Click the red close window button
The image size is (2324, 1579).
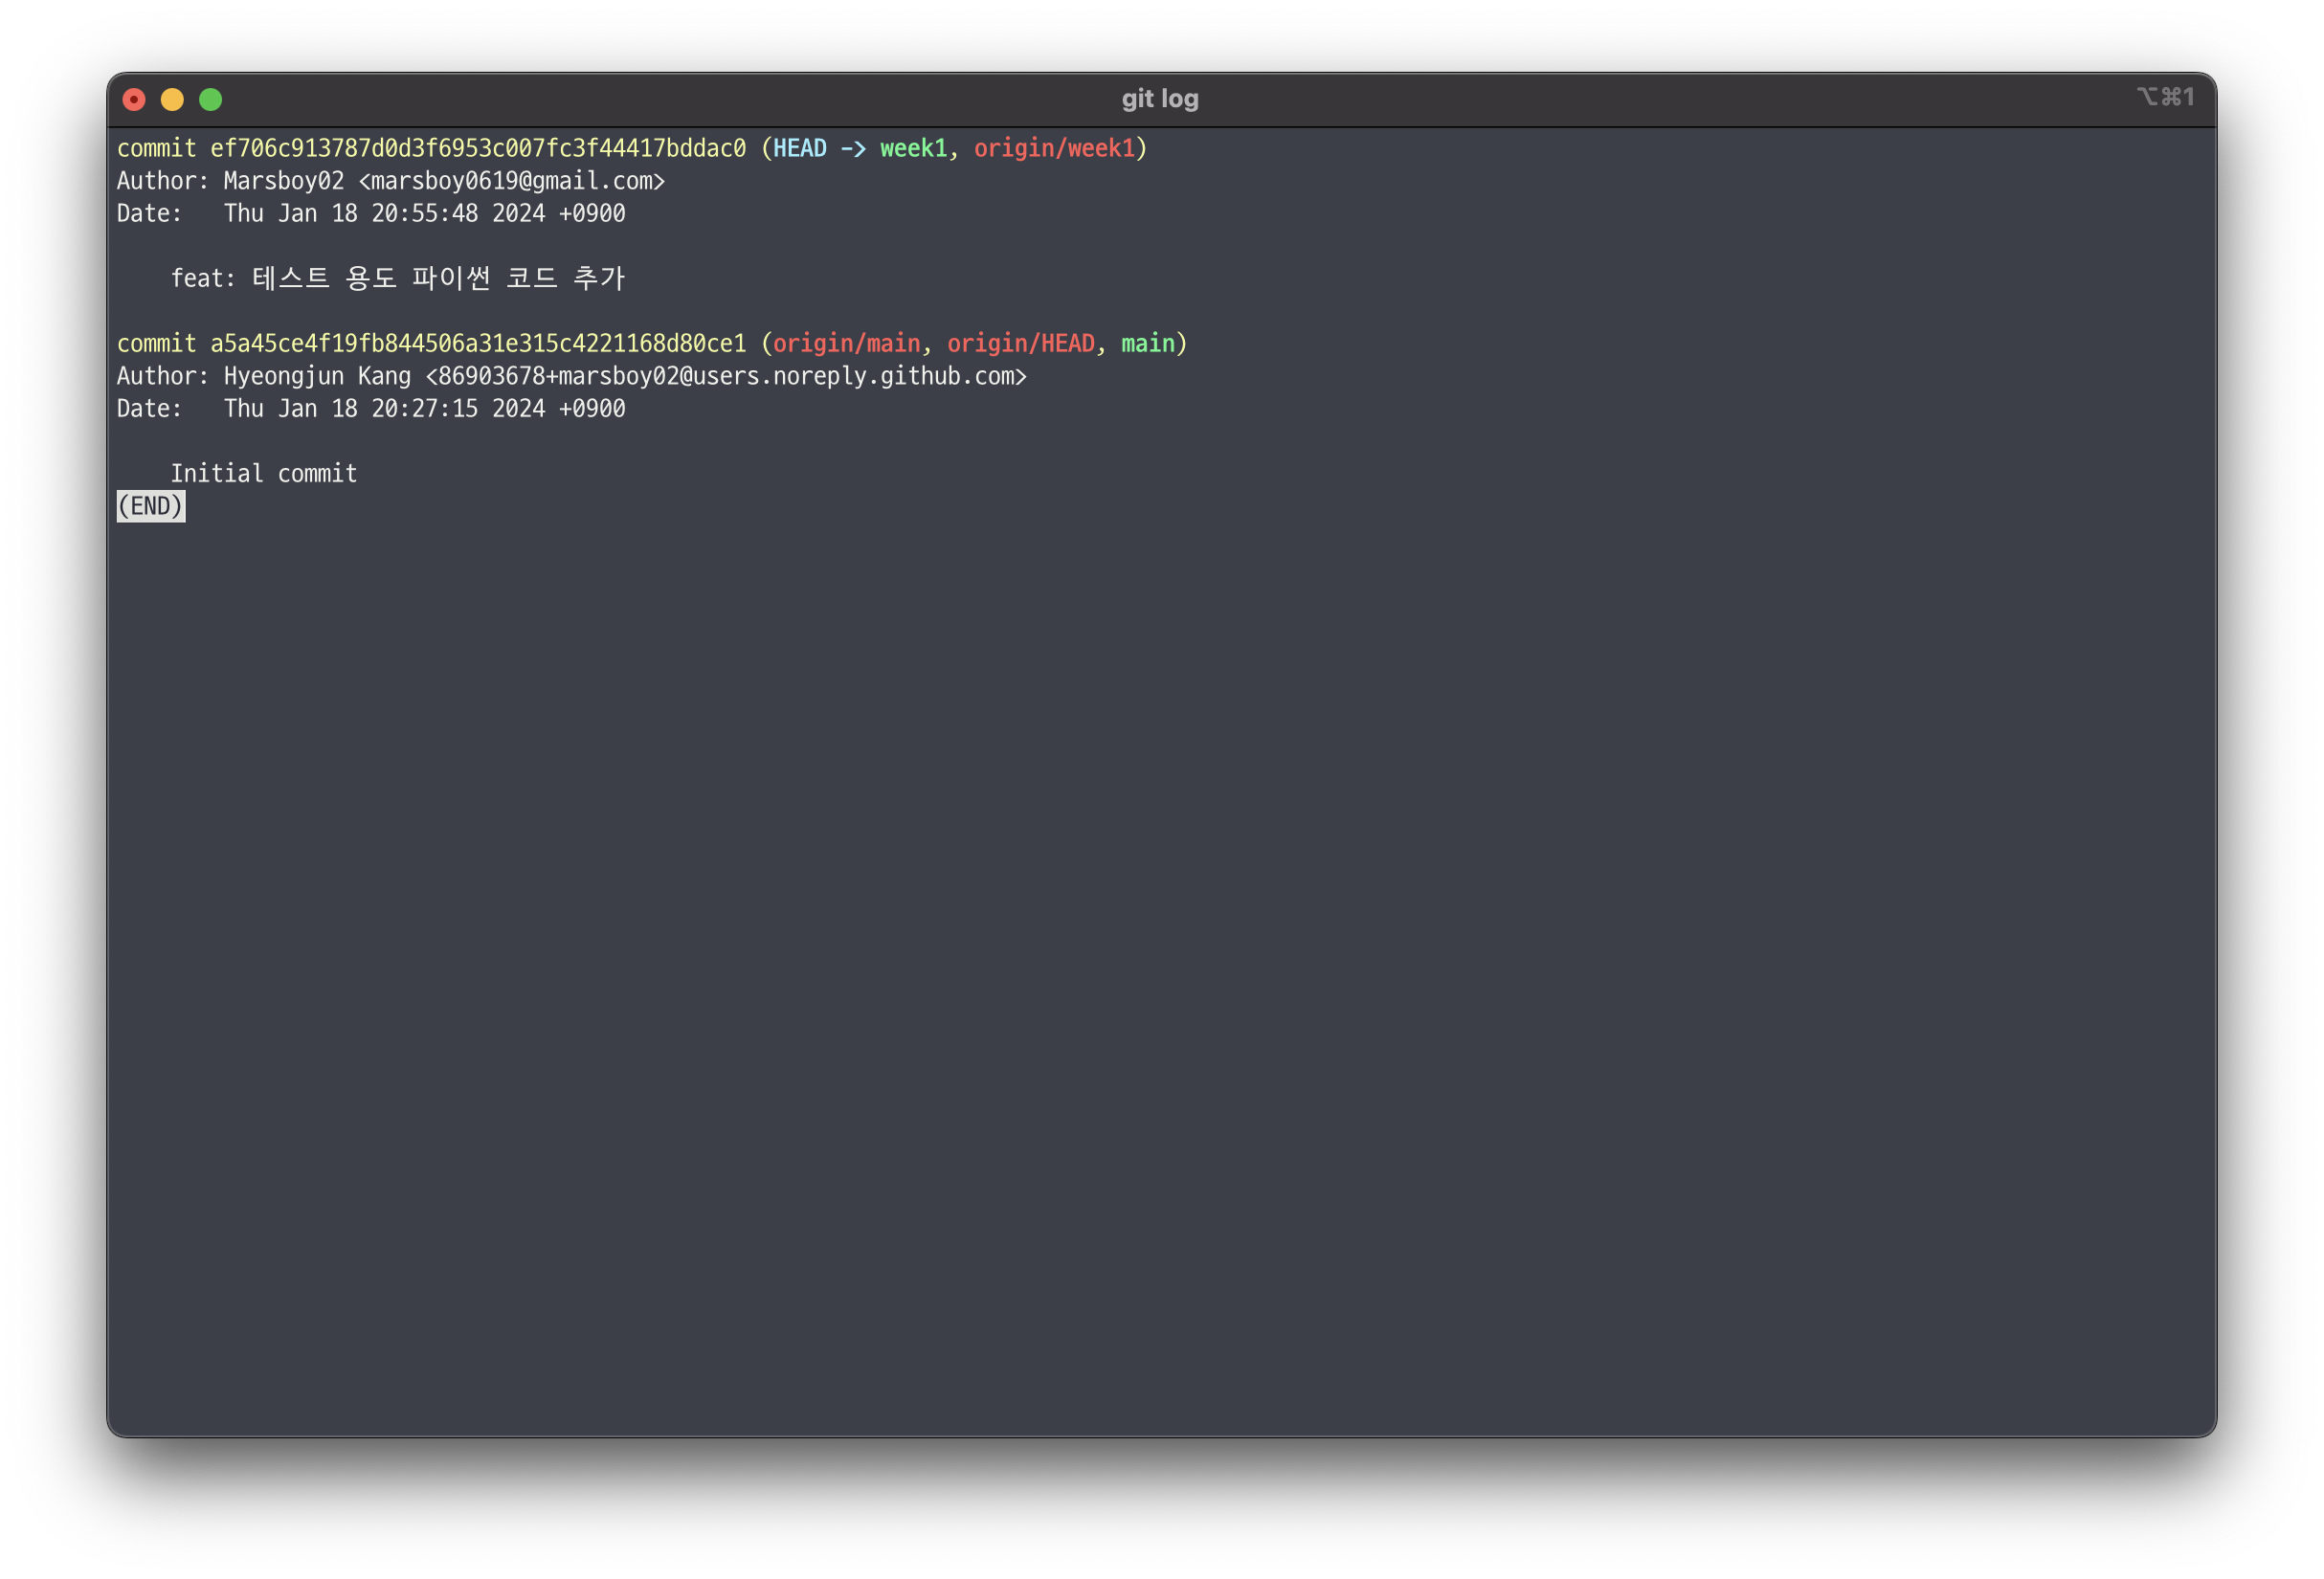click(134, 100)
